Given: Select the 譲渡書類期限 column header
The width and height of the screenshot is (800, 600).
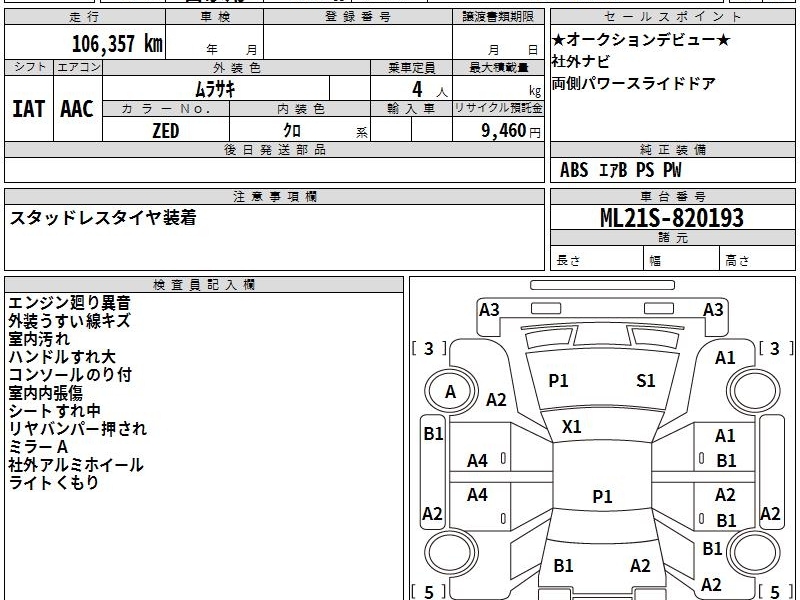Looking at the screenshot, I should [498, 17].
